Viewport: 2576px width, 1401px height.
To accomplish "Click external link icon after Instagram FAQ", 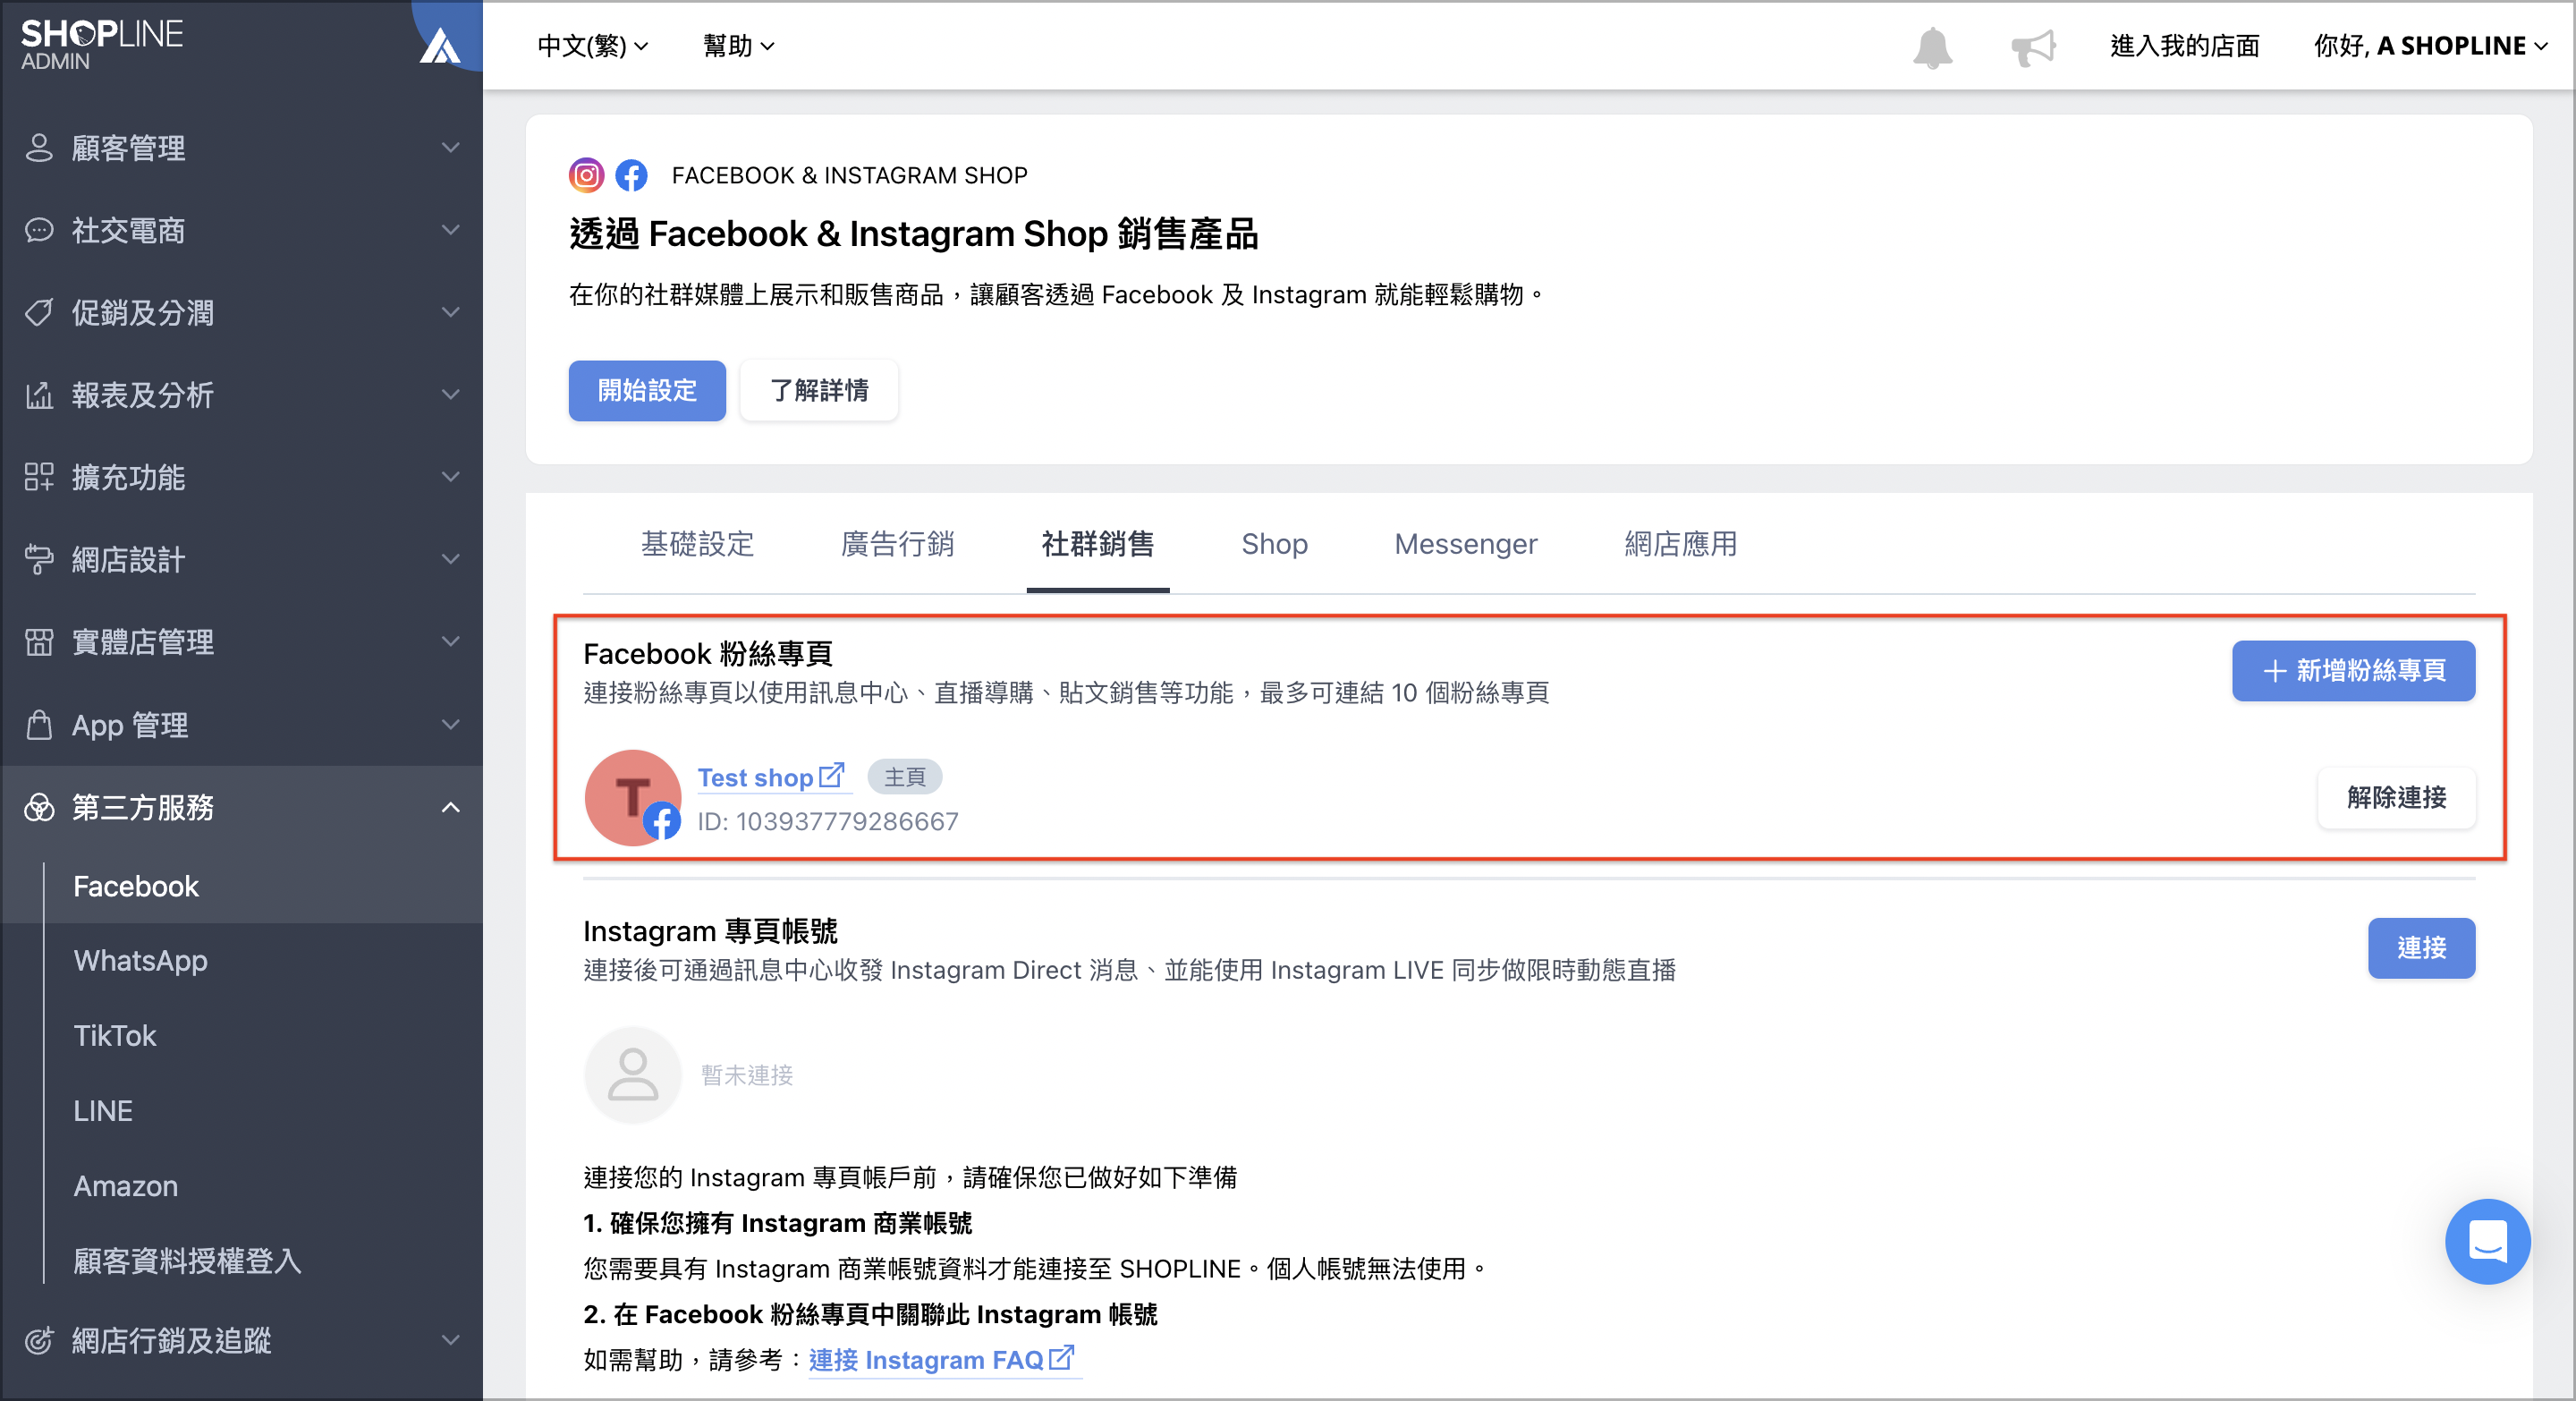I will pyautogui.click(x=1062, y=1358).
